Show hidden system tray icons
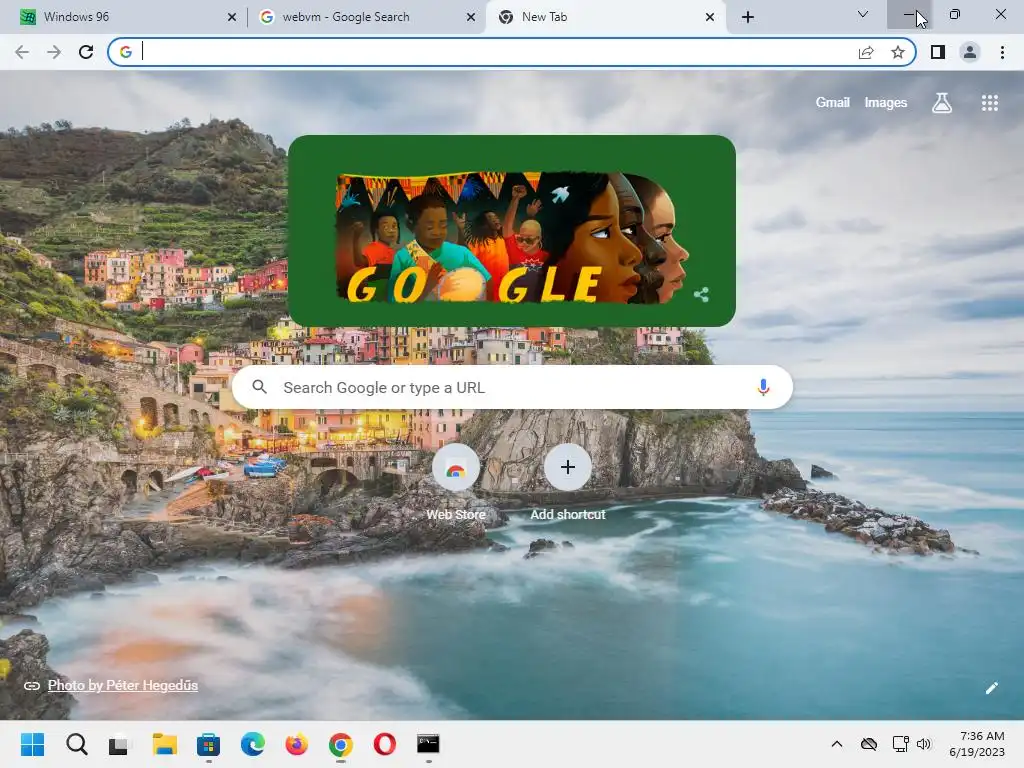This screenshot has height=768, width=1024. [x=837, y=744]
